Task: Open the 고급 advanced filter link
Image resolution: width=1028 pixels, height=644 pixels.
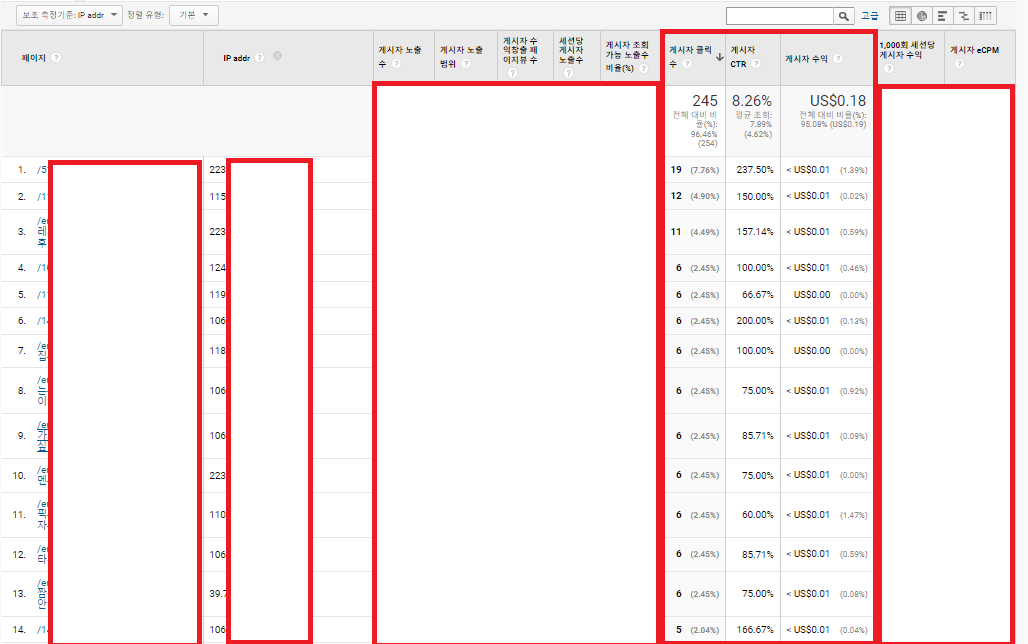Action: (x=869, y=16)
